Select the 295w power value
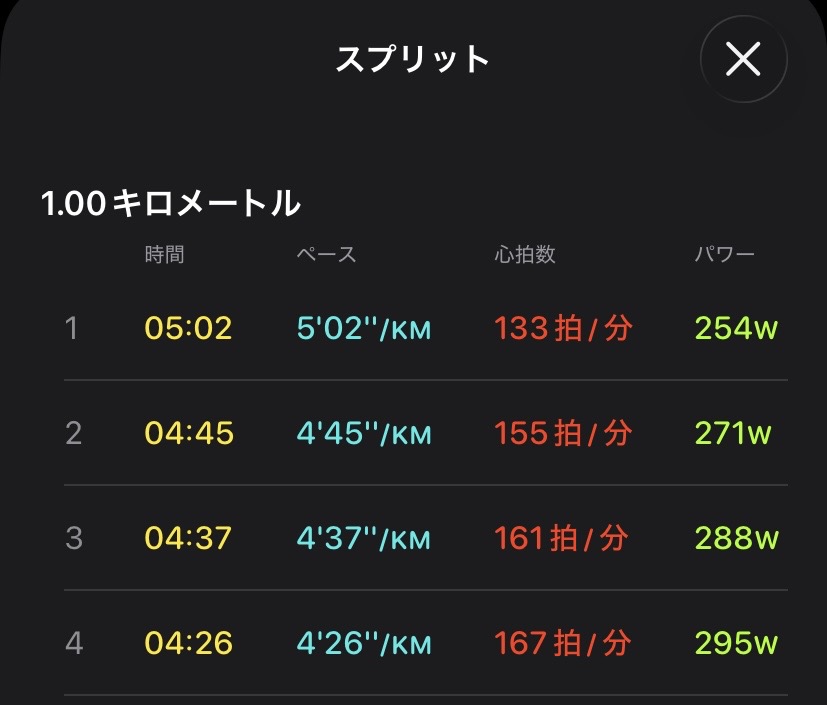The height and width of the screenshot is (705, 827). tap(736, 643)
